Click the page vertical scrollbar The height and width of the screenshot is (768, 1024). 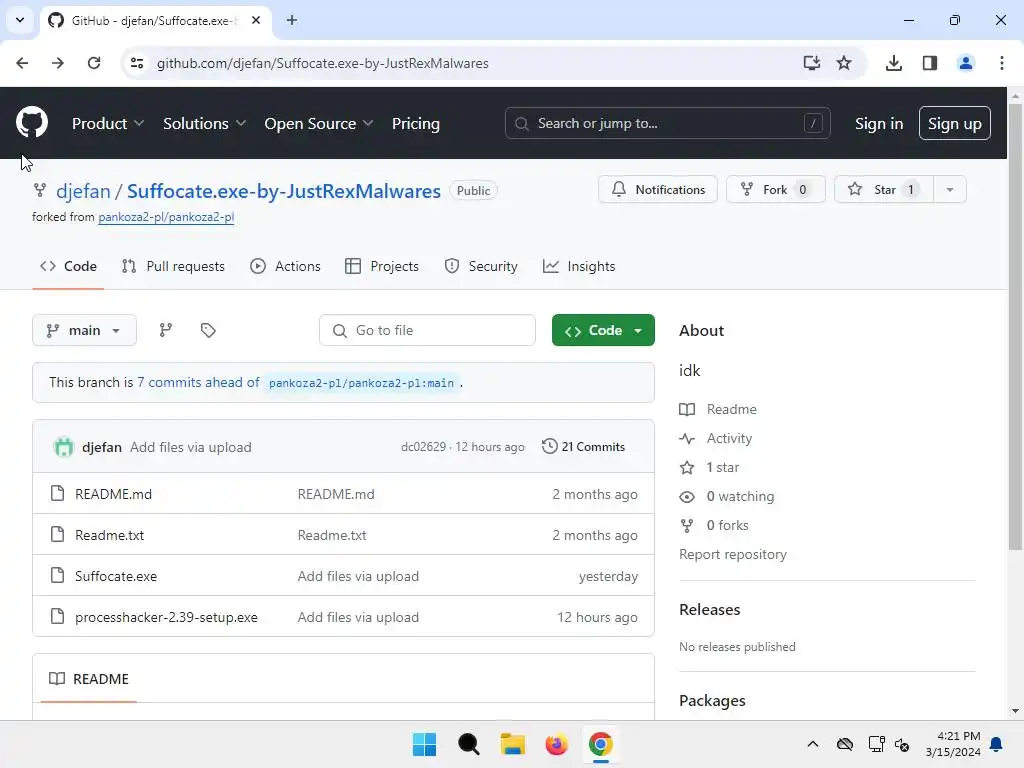coord(1015,327)
